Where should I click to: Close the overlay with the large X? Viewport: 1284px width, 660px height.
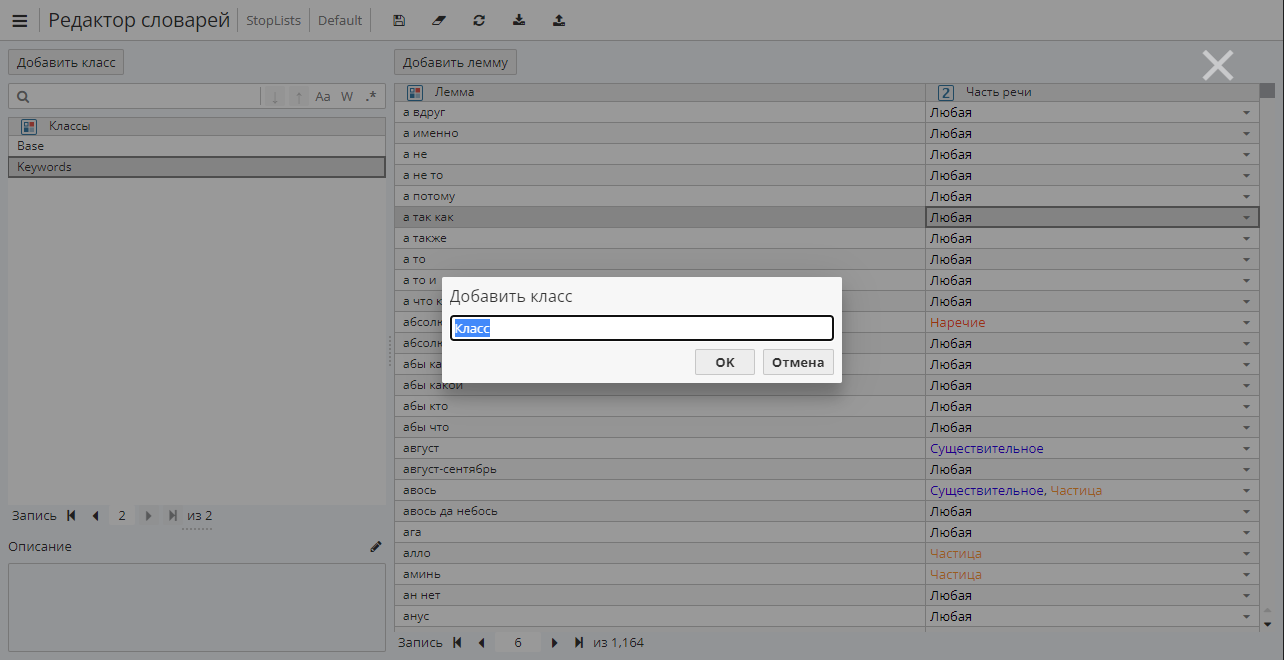click(1217, 65)
